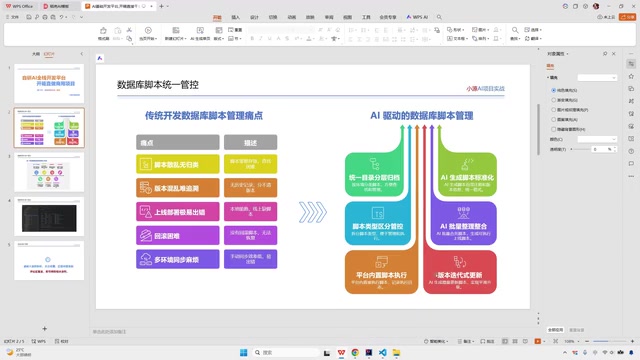Click the search icon next to WPS AI tab

[439, 17]
